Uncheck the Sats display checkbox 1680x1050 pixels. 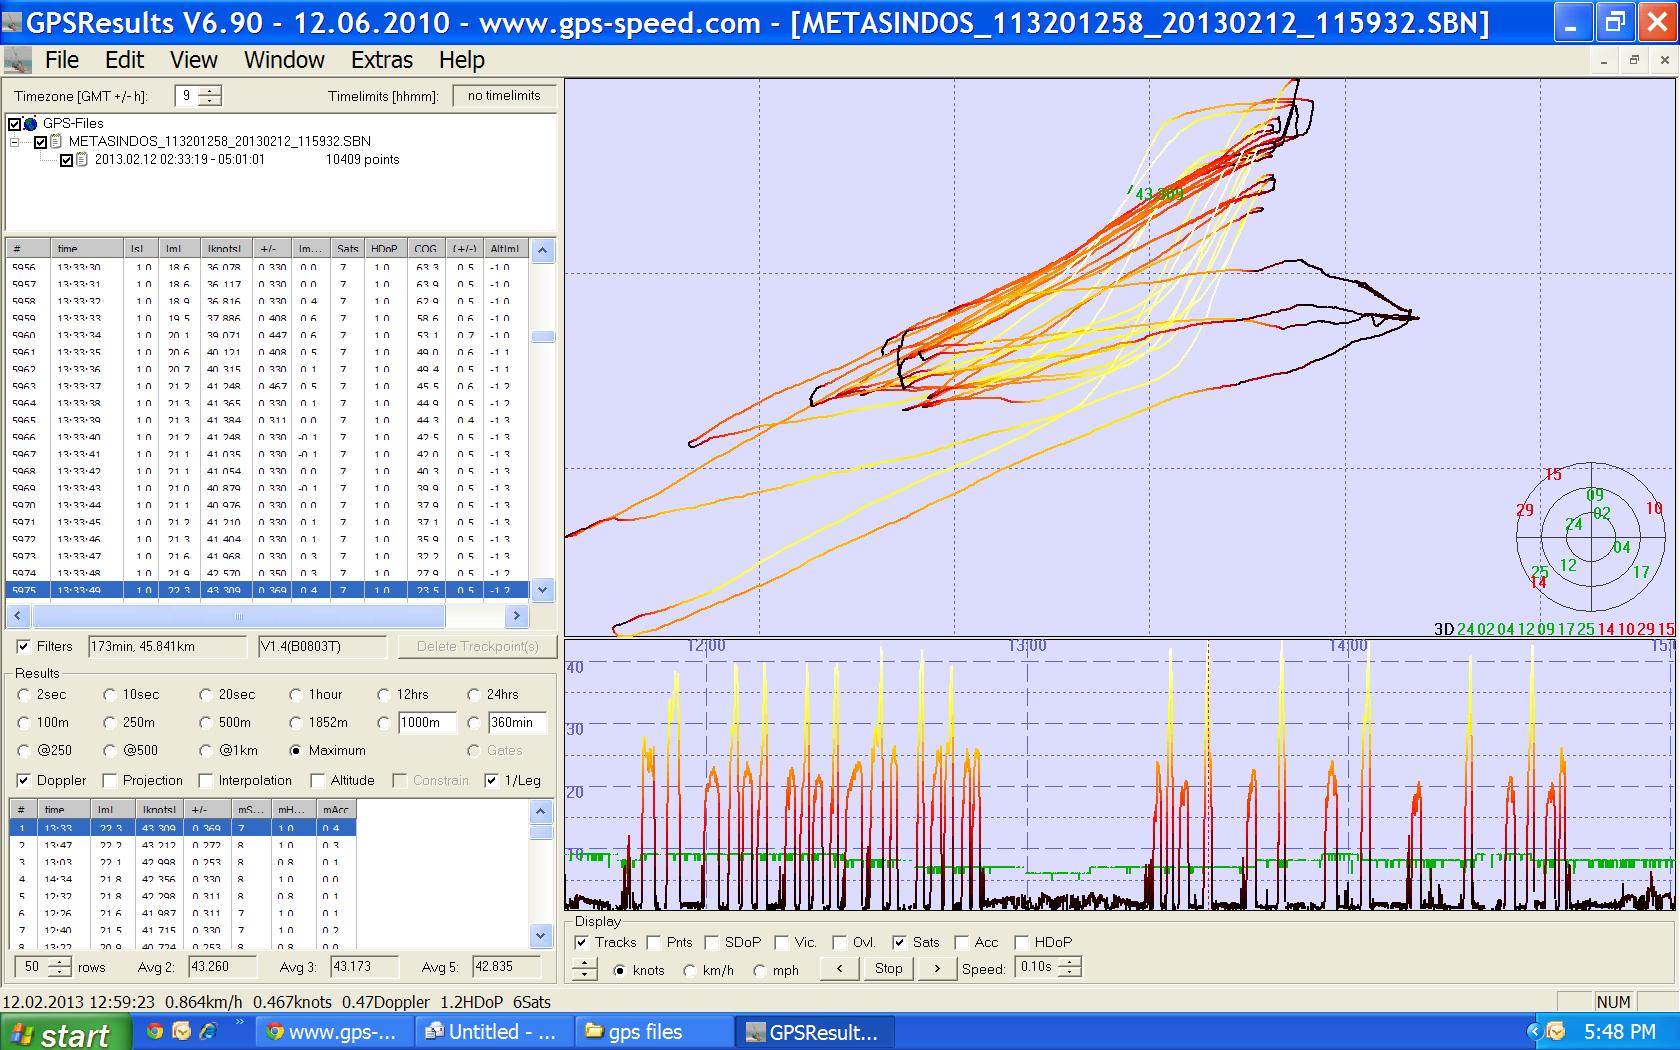[899, 942]
